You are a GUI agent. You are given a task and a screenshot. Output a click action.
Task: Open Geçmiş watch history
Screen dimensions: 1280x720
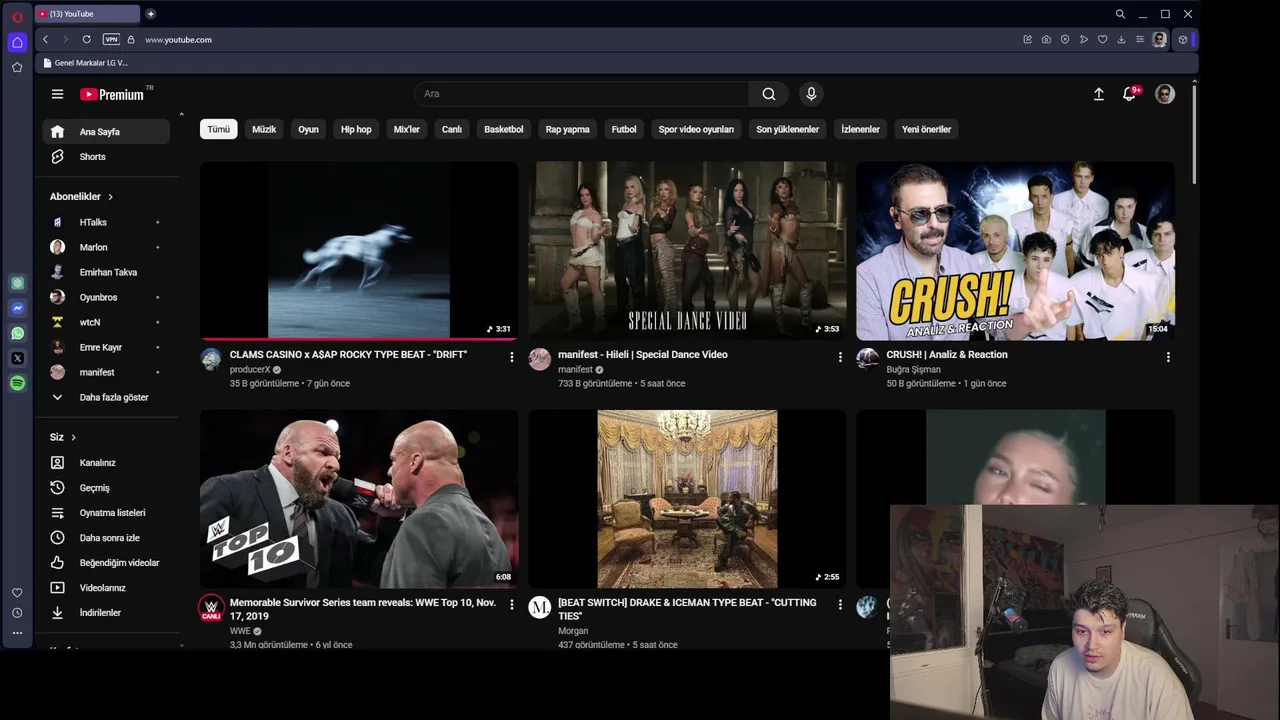(x=107, y=488)
